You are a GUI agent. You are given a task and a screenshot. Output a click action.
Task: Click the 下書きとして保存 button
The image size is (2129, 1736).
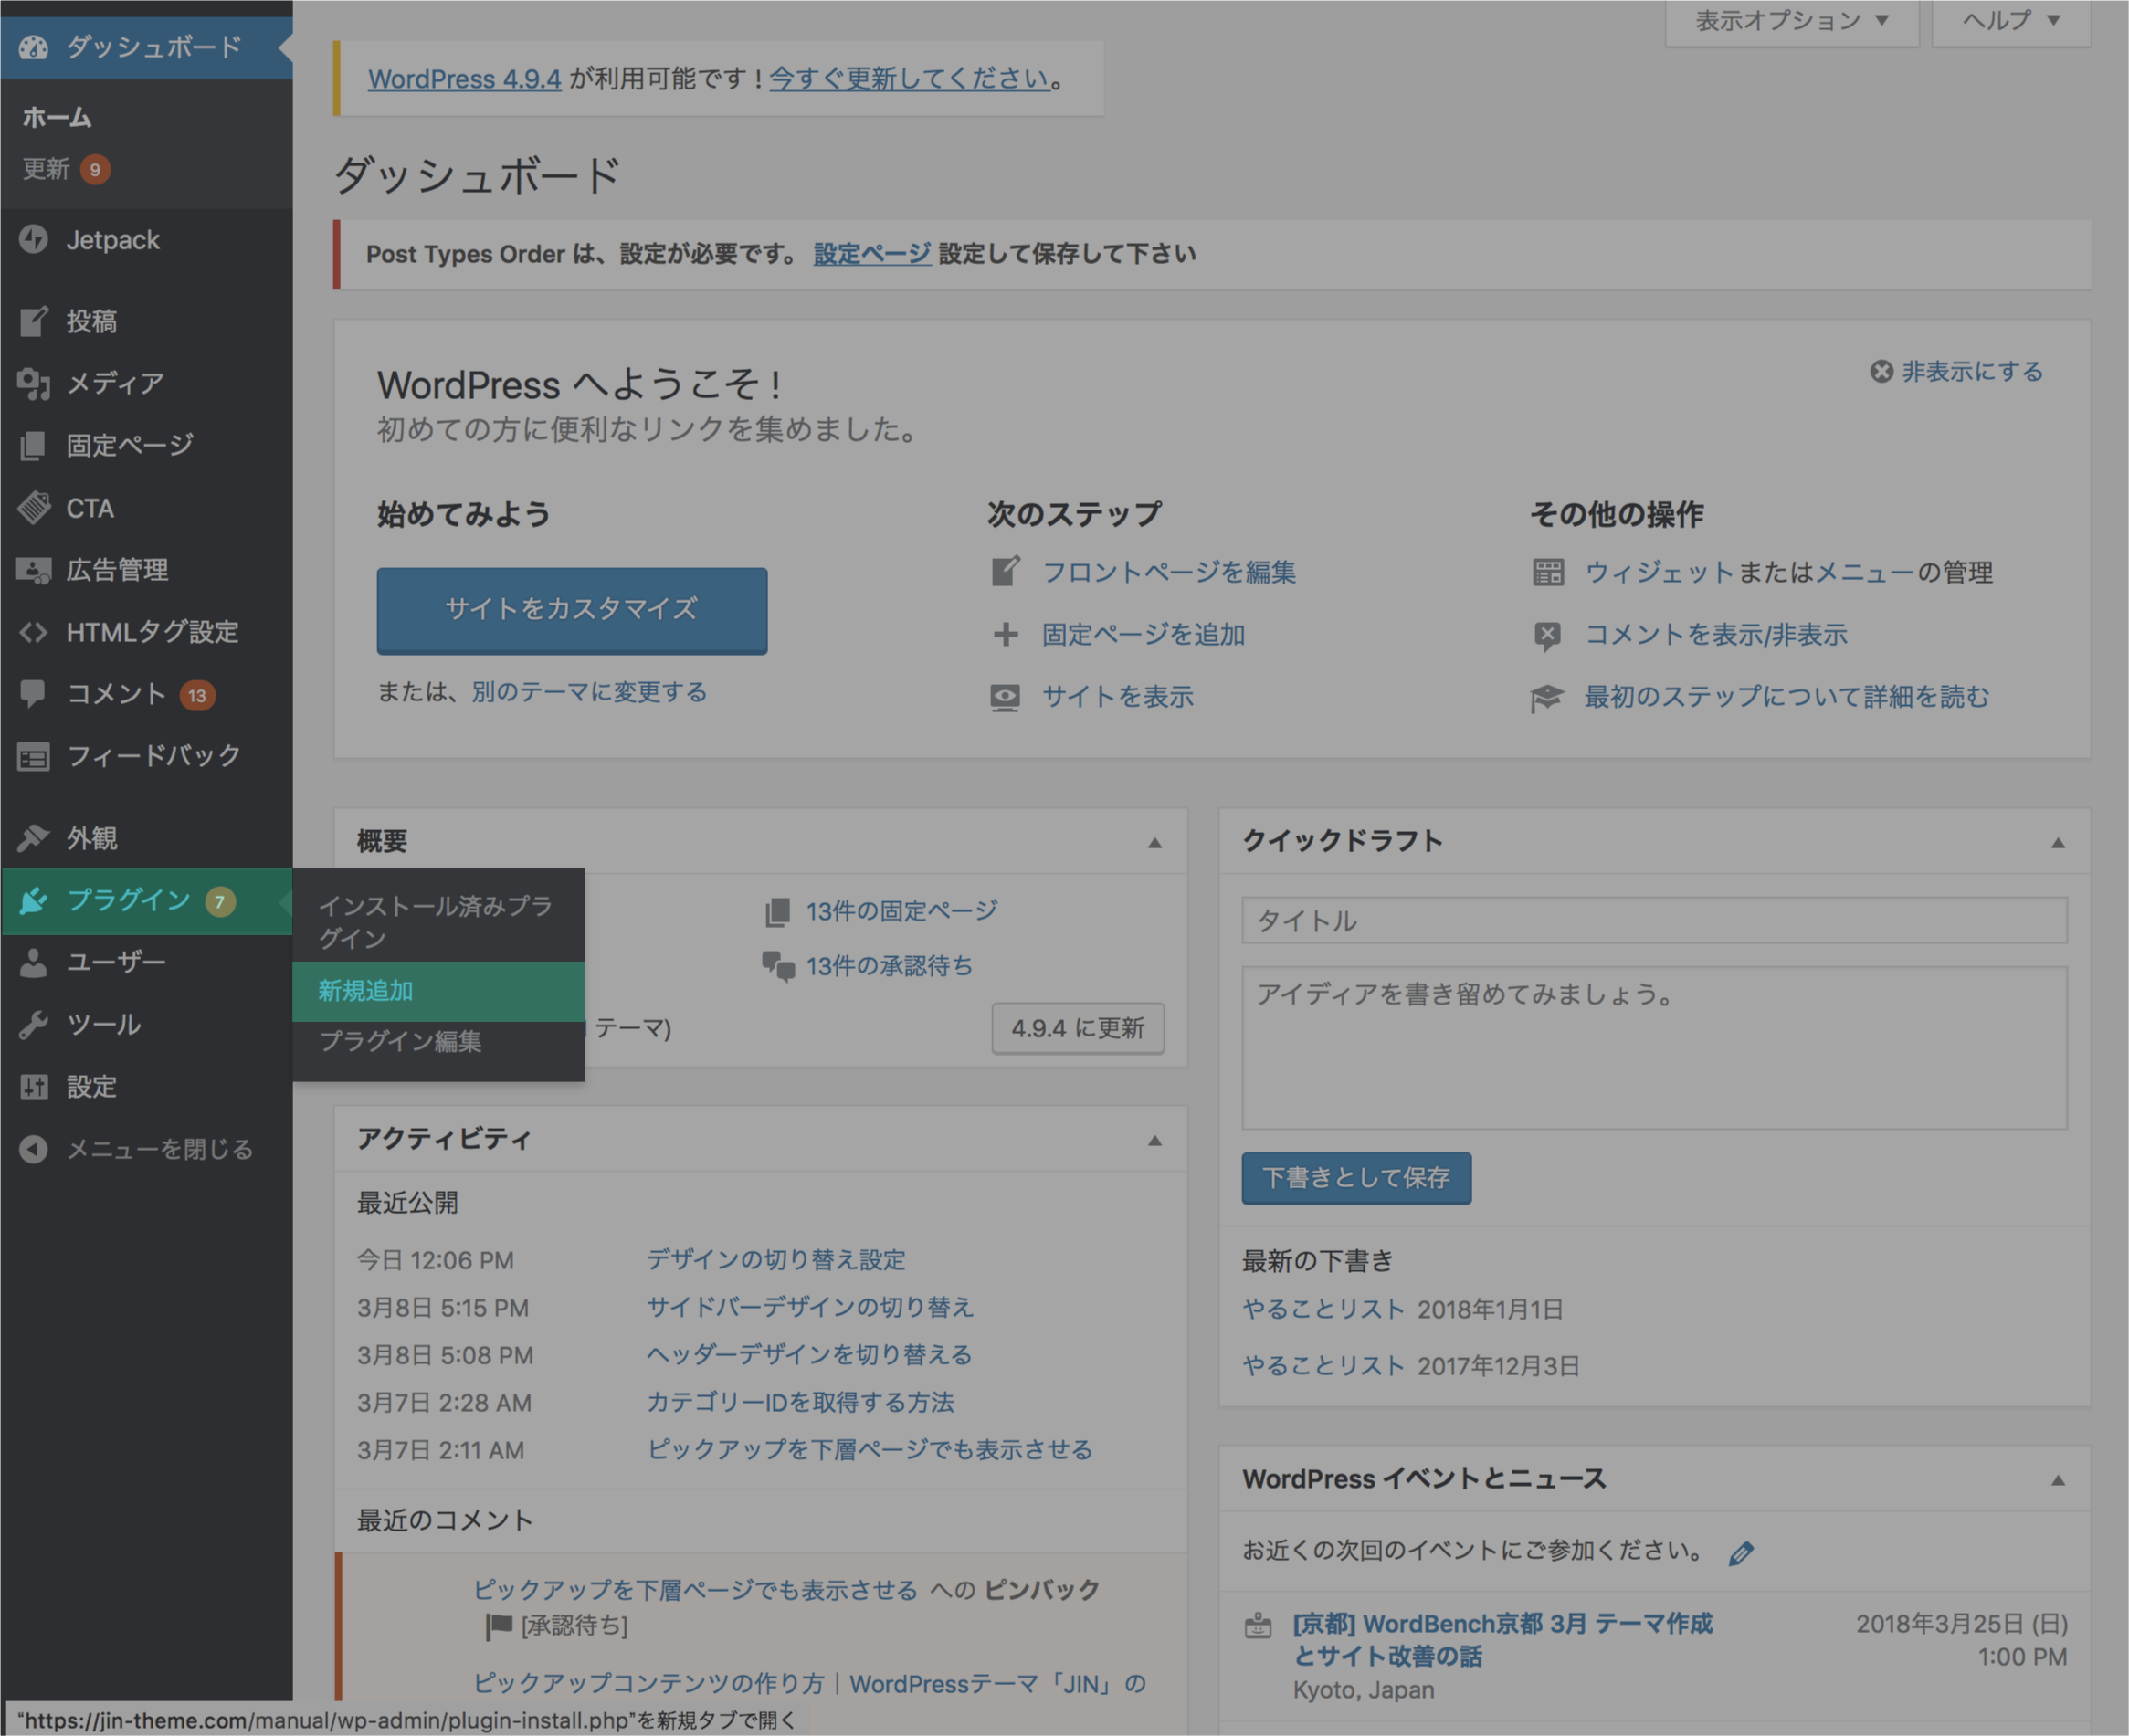pos(1356,1178)
